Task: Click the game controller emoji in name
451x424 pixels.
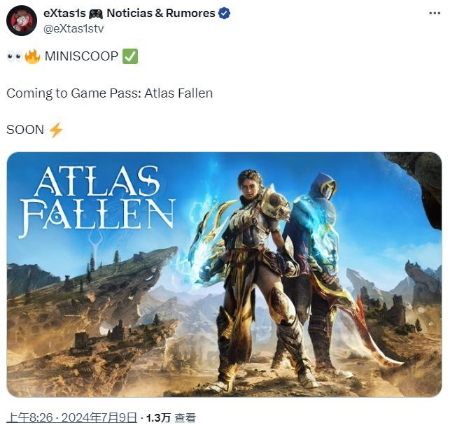Action: [96, 14]
